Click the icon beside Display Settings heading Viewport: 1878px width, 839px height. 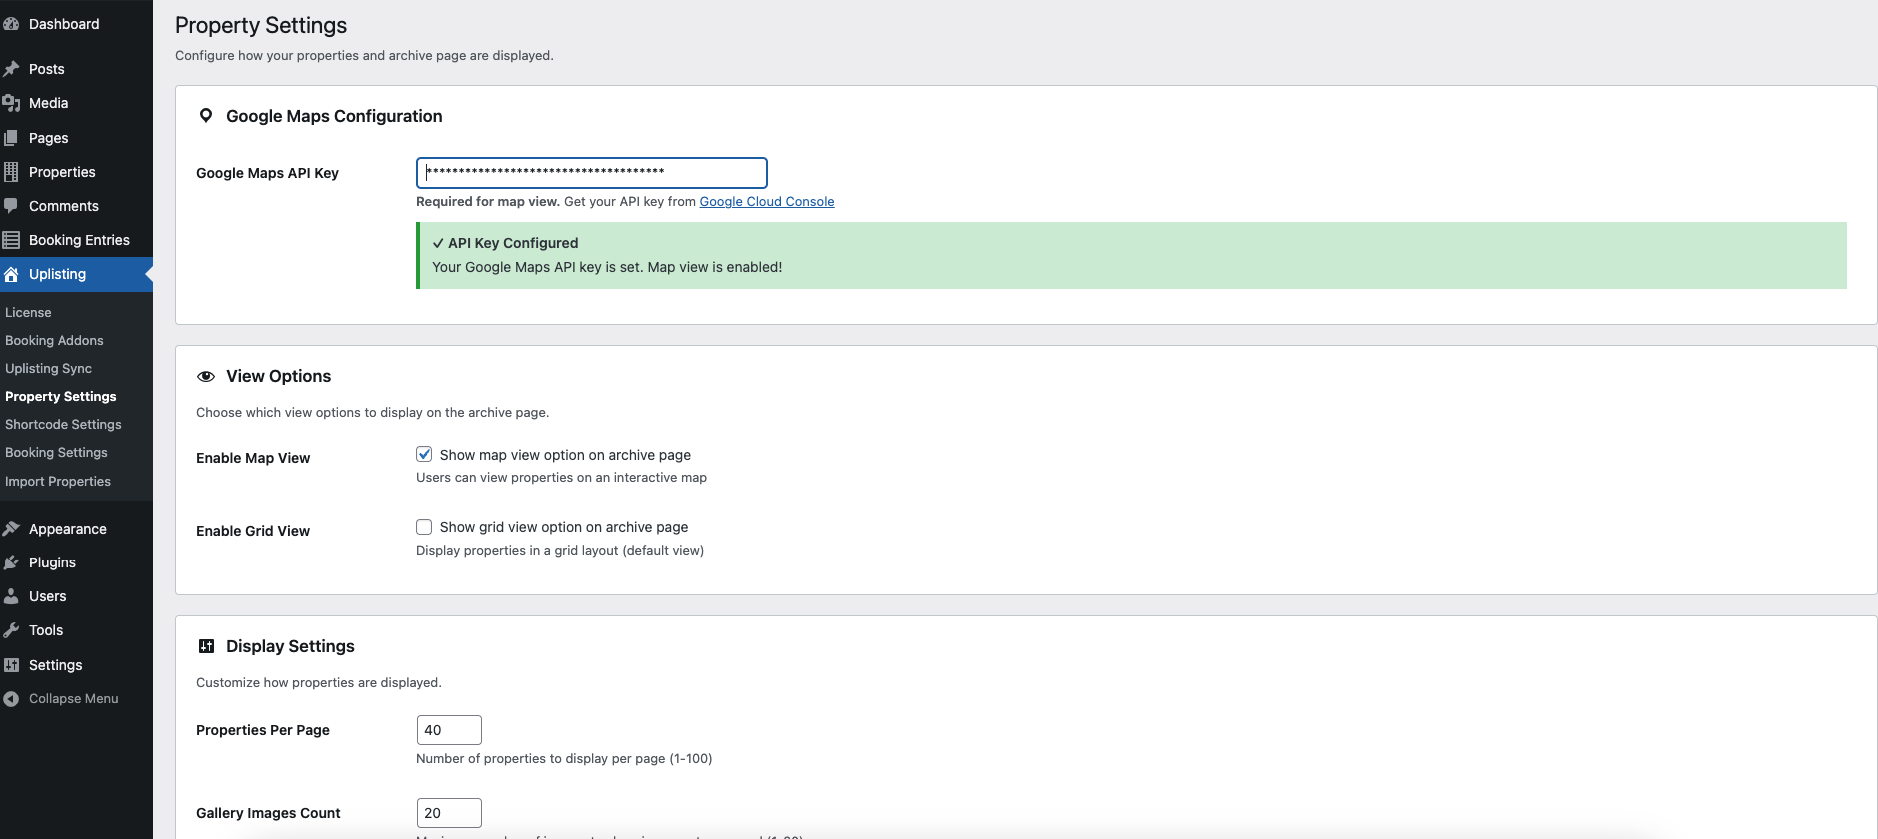click(206, 646)
